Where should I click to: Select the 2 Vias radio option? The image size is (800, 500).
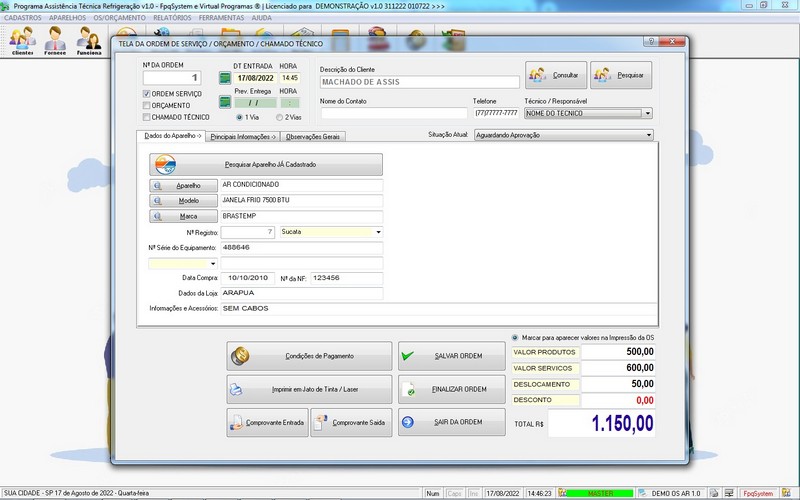[279, 117]
